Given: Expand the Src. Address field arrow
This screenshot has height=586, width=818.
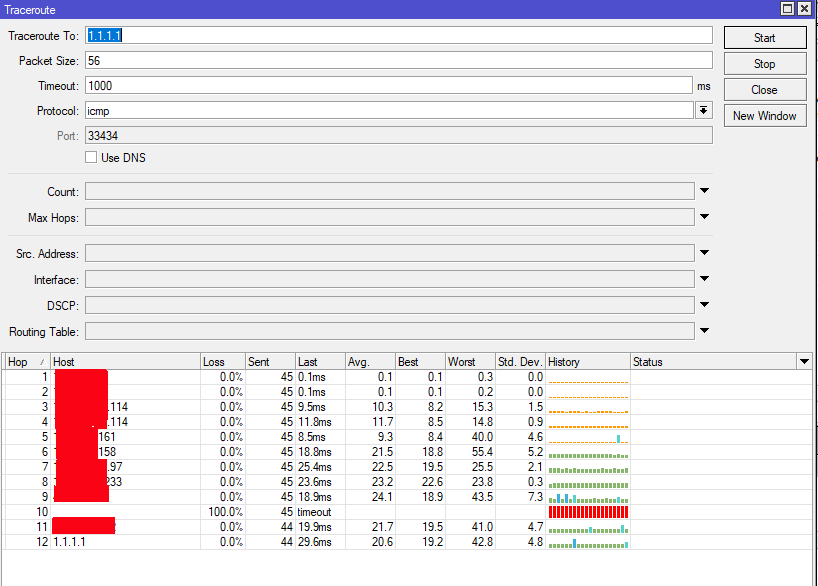Looking at the screenshot, I should click(x=704, y=253).
